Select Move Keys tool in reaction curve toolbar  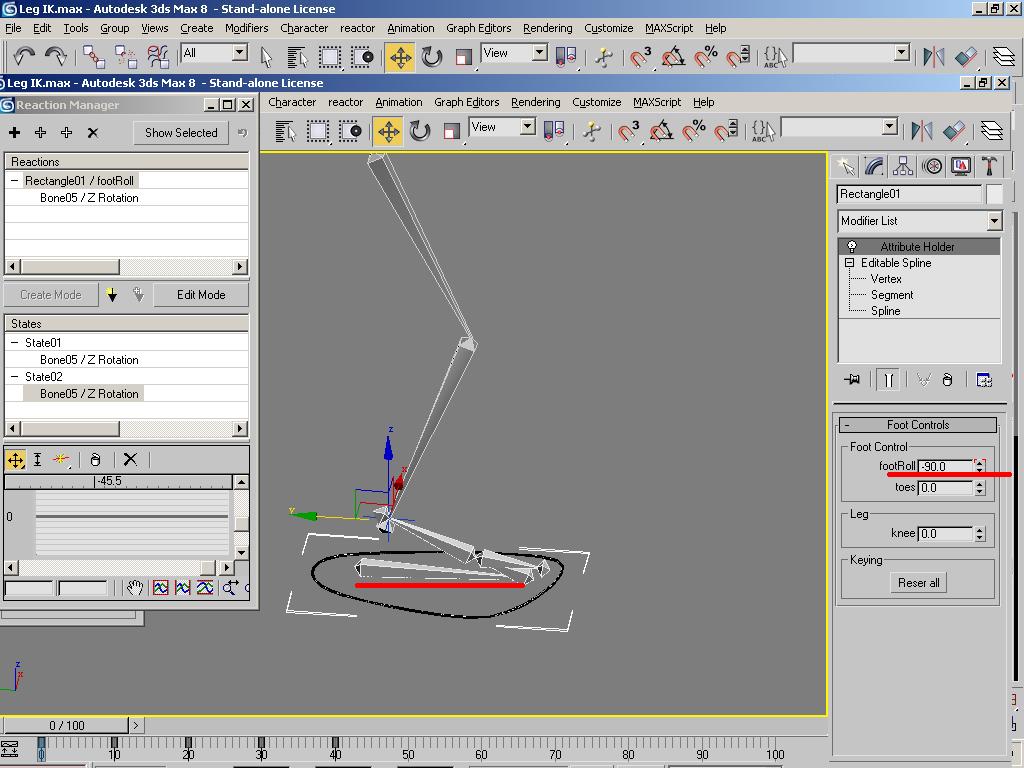click(x=15, y=460)
